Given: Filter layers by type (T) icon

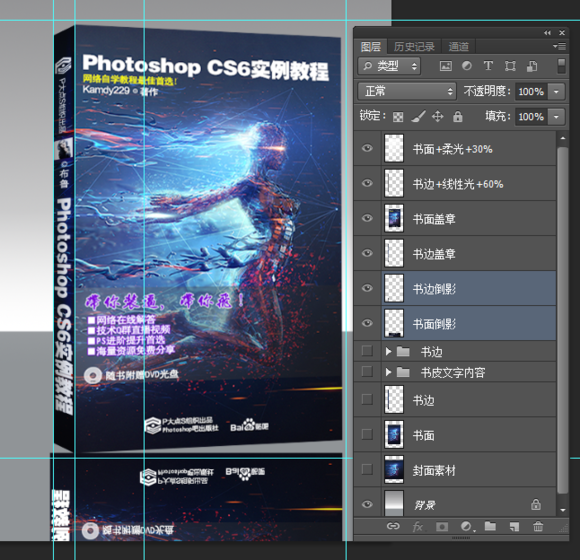Looking at the screenshot, I should pyautogui.click(x=488, y=66).
